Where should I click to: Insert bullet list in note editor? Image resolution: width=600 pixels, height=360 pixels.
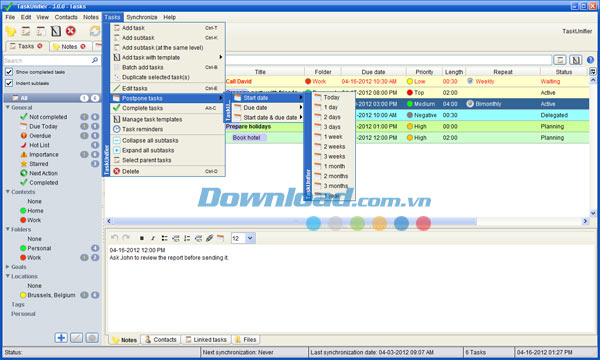pos(164,238)
